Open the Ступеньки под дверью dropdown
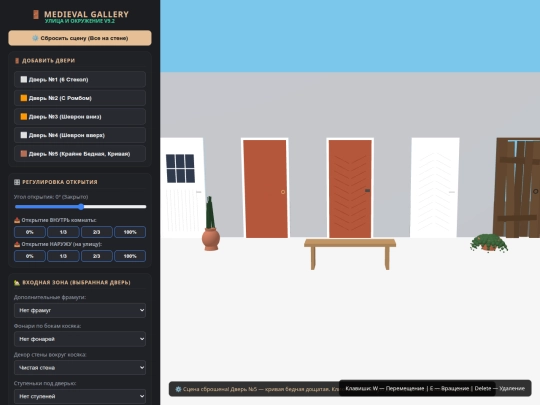540x405 pixels. [x=80, y=396]
